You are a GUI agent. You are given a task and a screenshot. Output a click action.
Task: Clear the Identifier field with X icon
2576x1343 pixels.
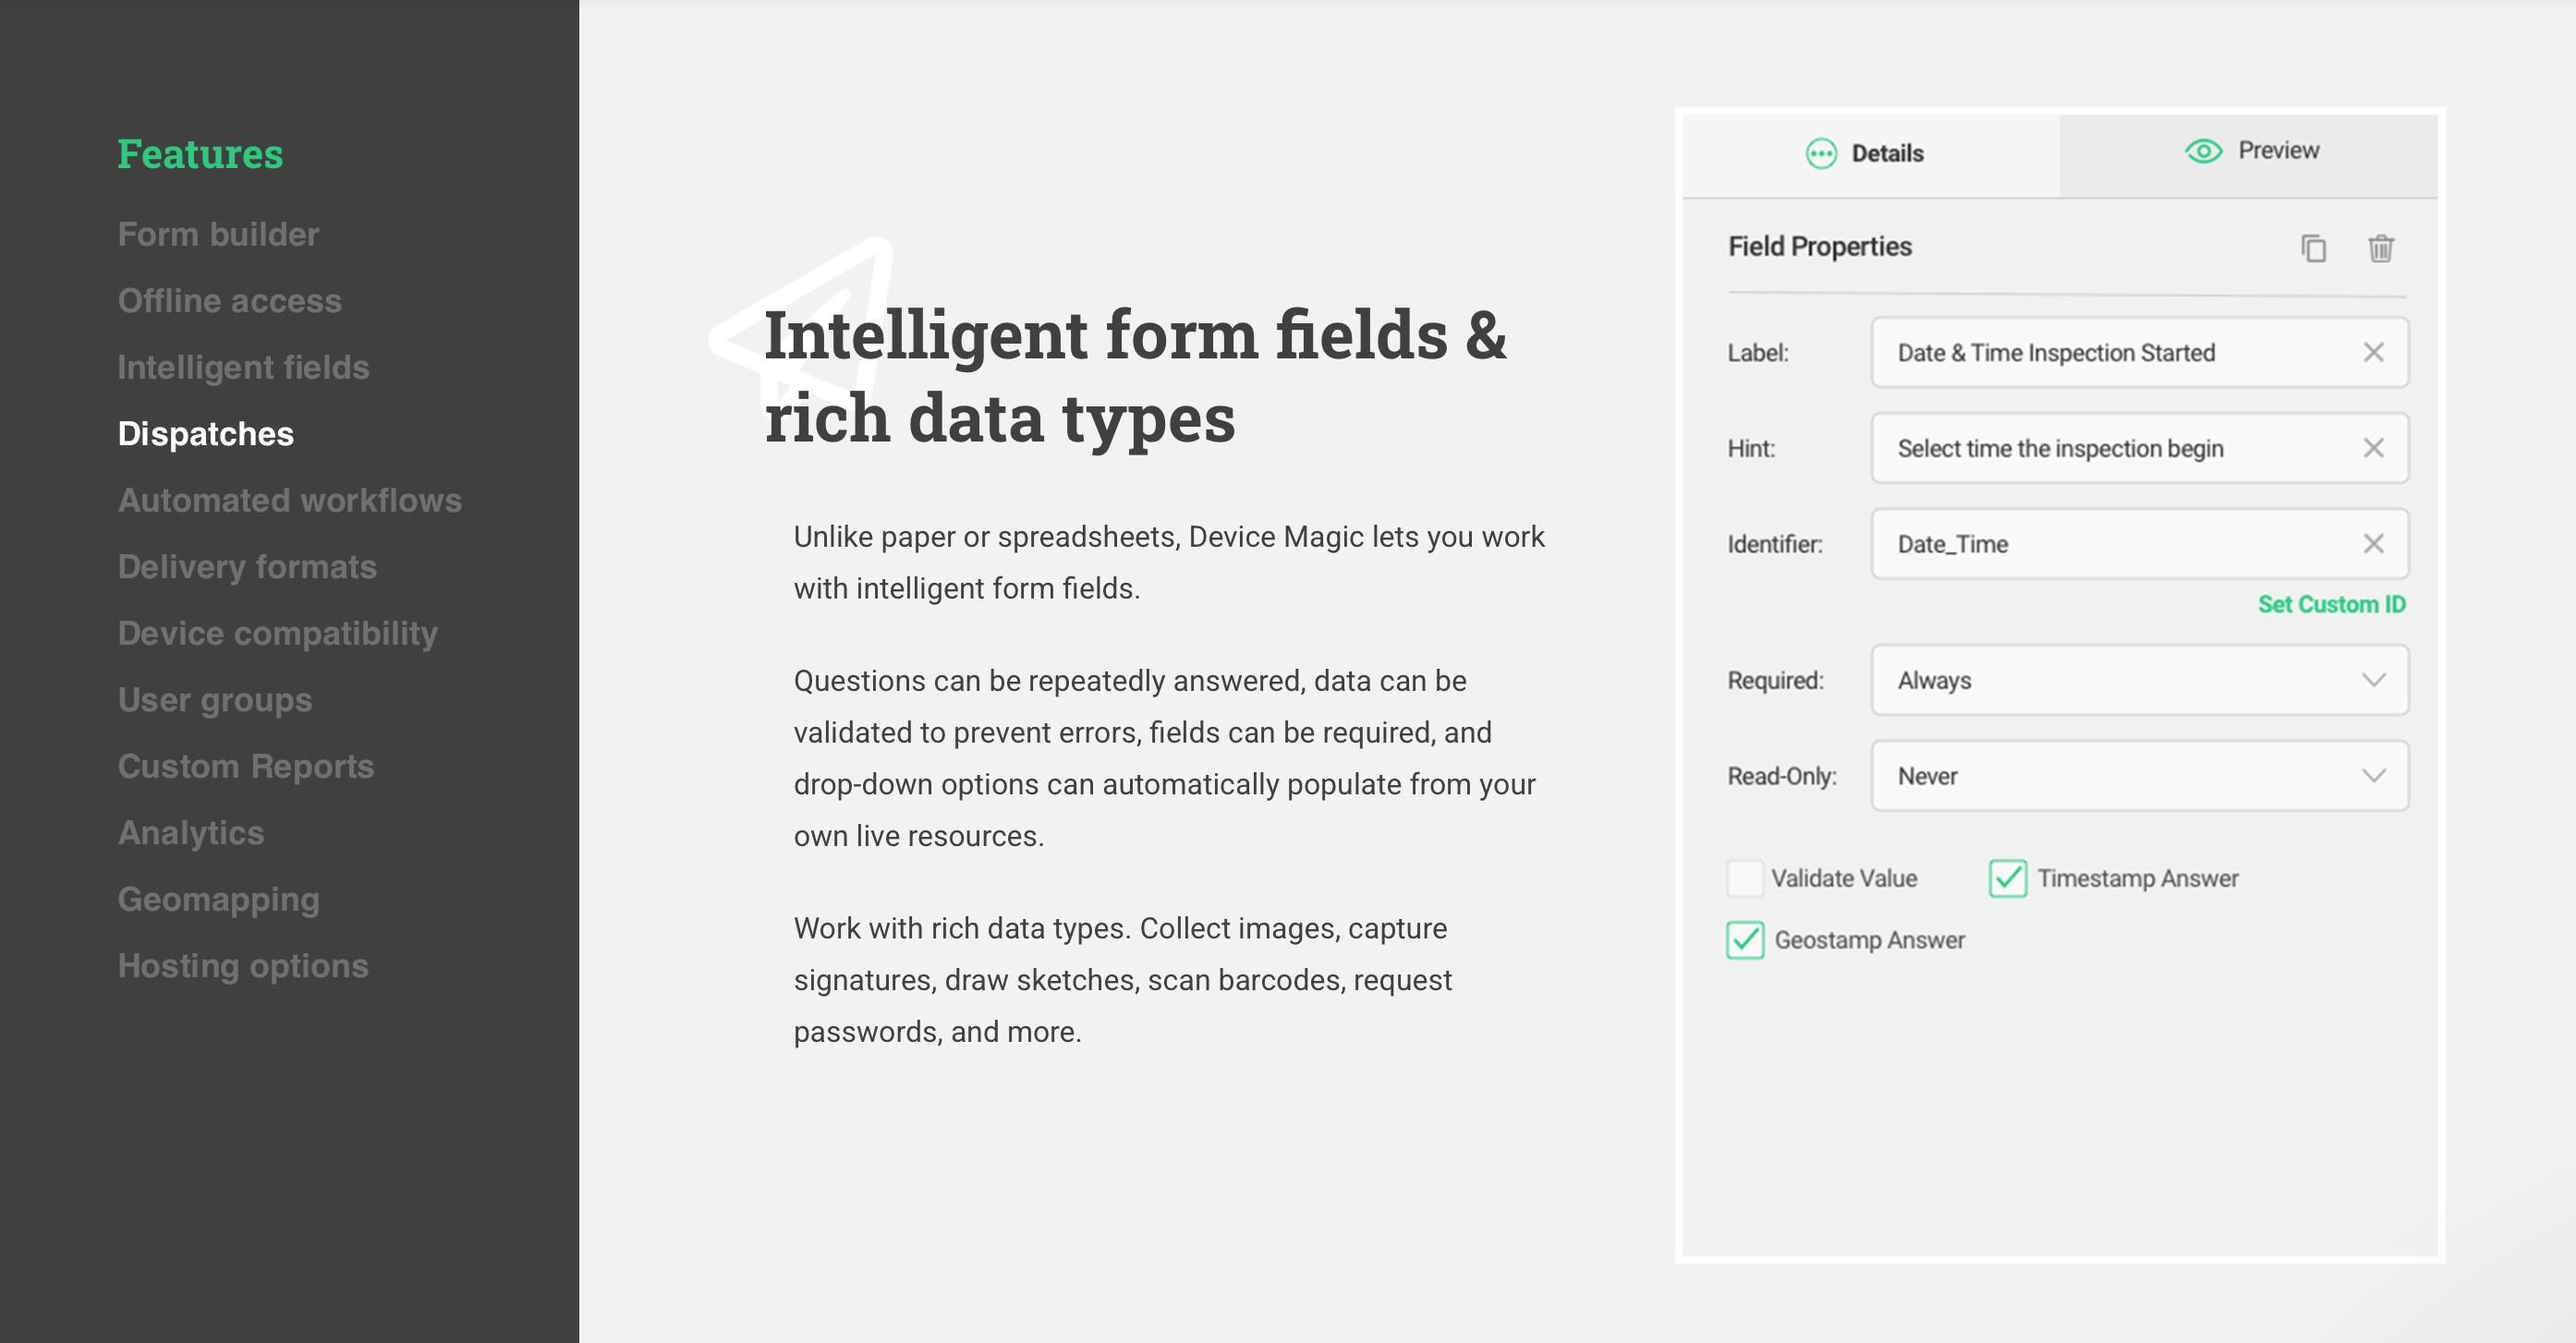(x=2373, y=543)
